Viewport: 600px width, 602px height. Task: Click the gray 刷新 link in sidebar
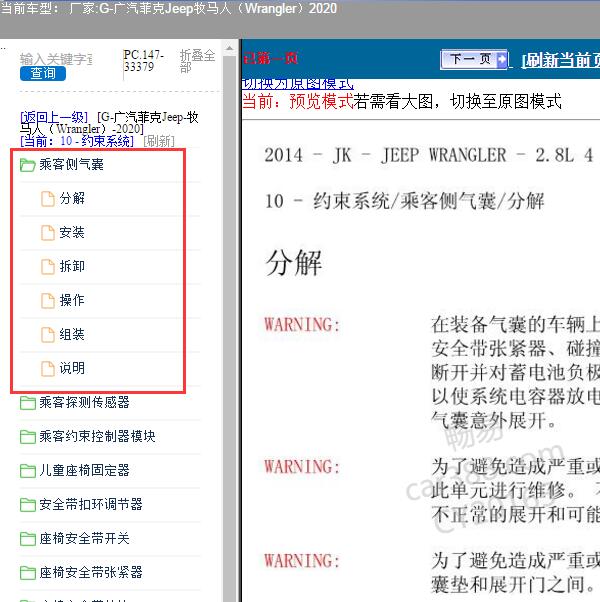tap(159, 141)
